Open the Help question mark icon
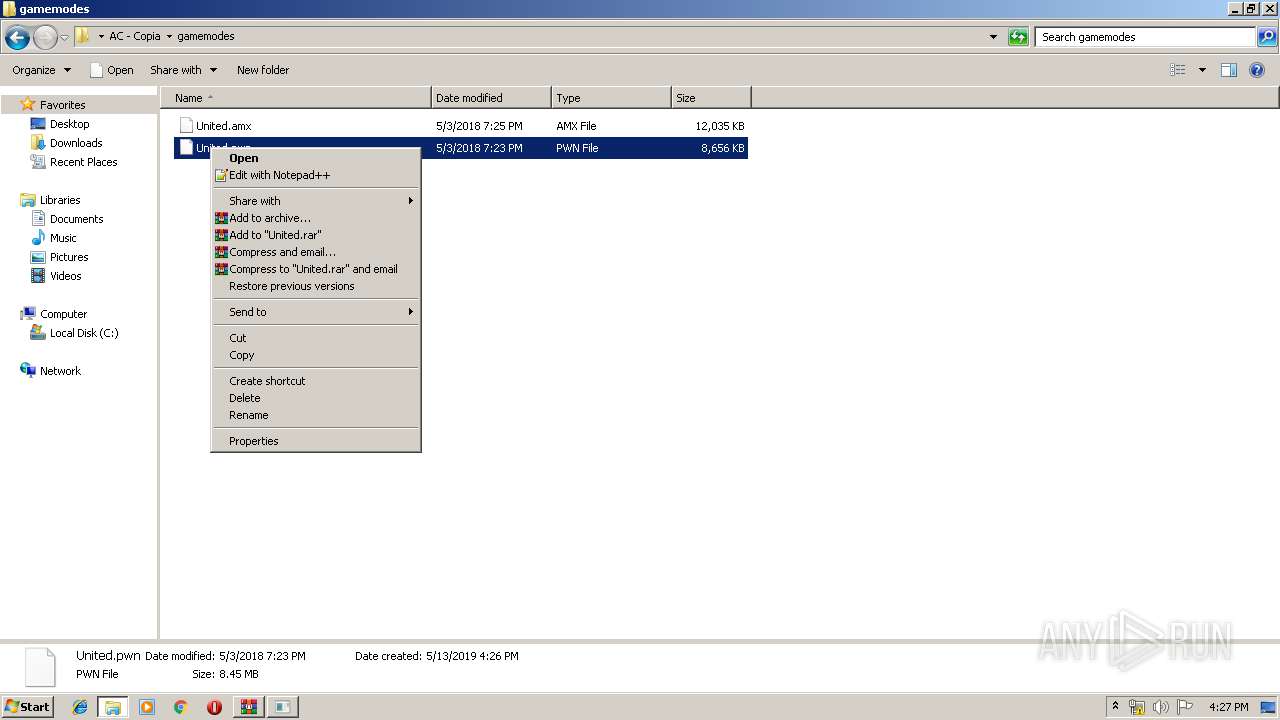The width and height of the screenshot is (1280, 720). pyautogui.click(x=1258, y=70)
